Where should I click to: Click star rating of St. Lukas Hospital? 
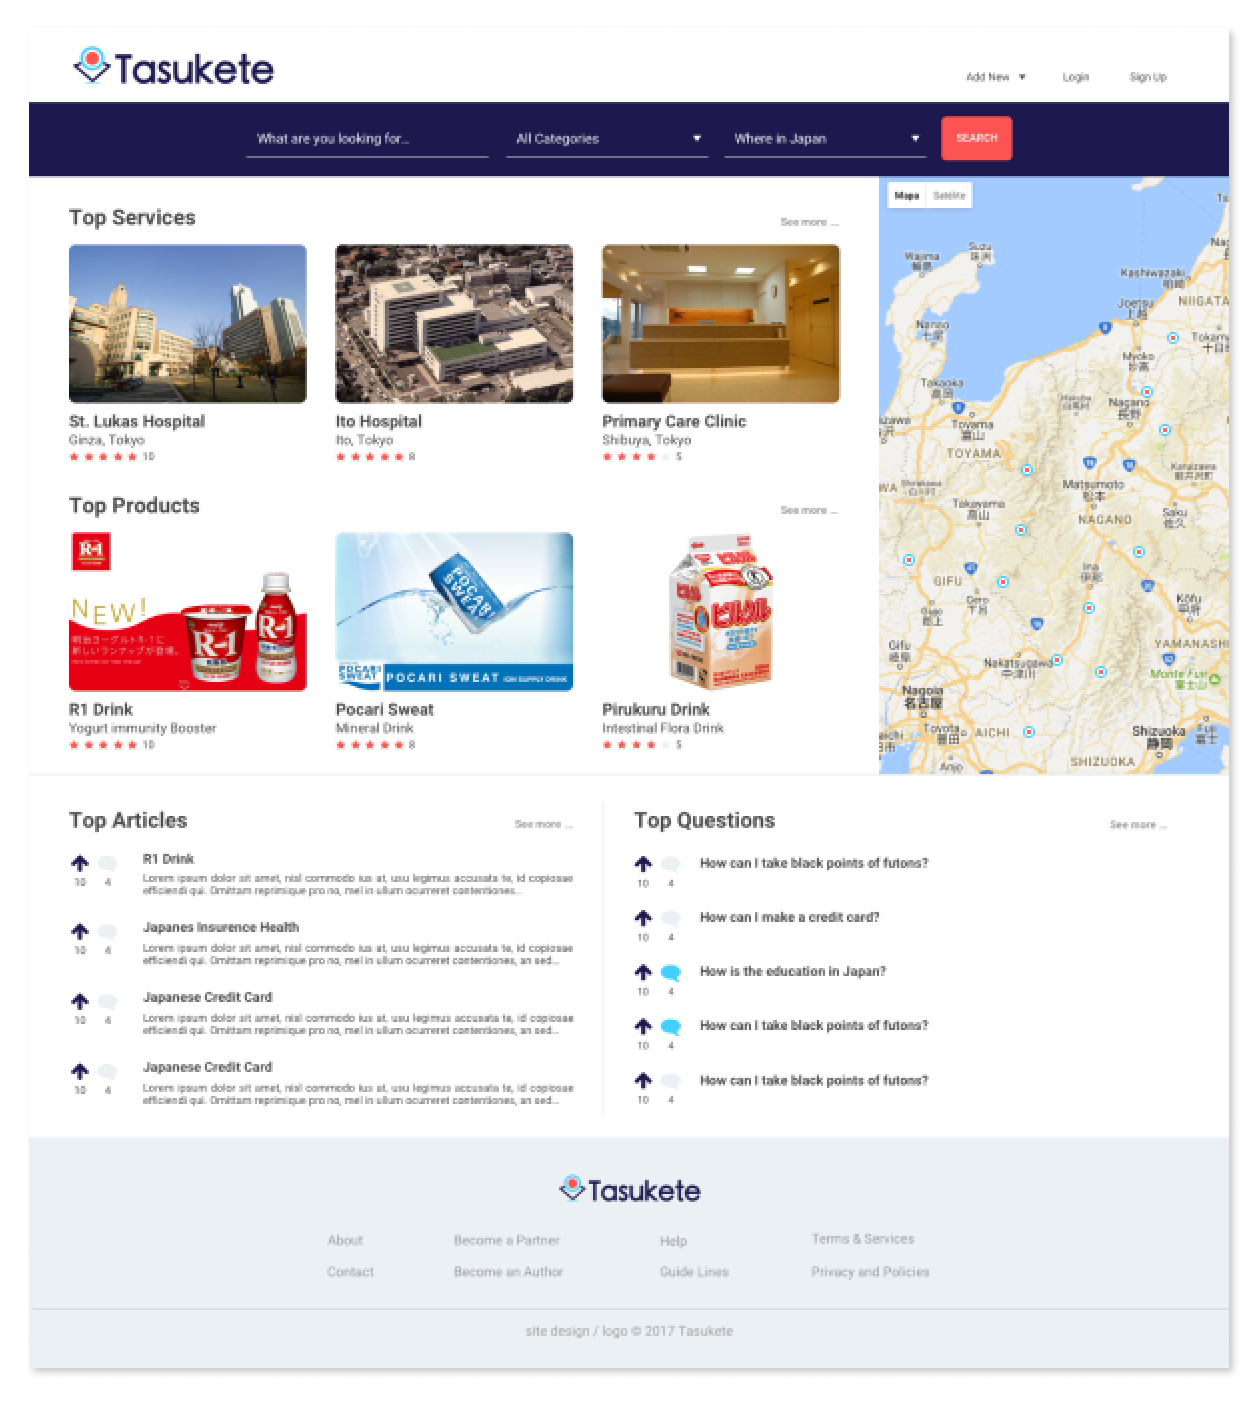(103, 457)
